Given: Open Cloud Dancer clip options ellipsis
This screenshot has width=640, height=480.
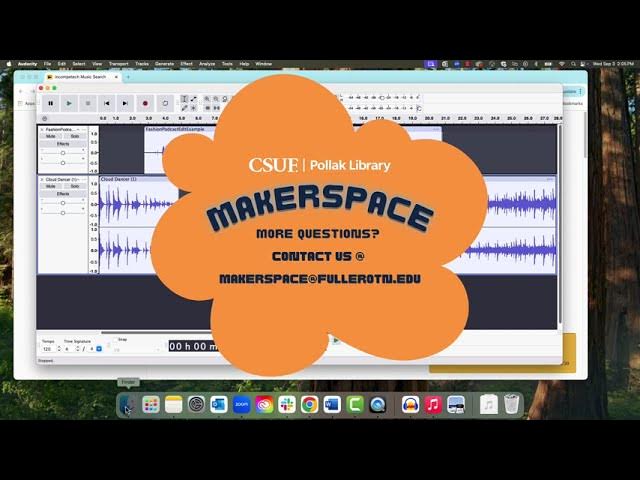Looking at the screenshot, I should point(549,179).
